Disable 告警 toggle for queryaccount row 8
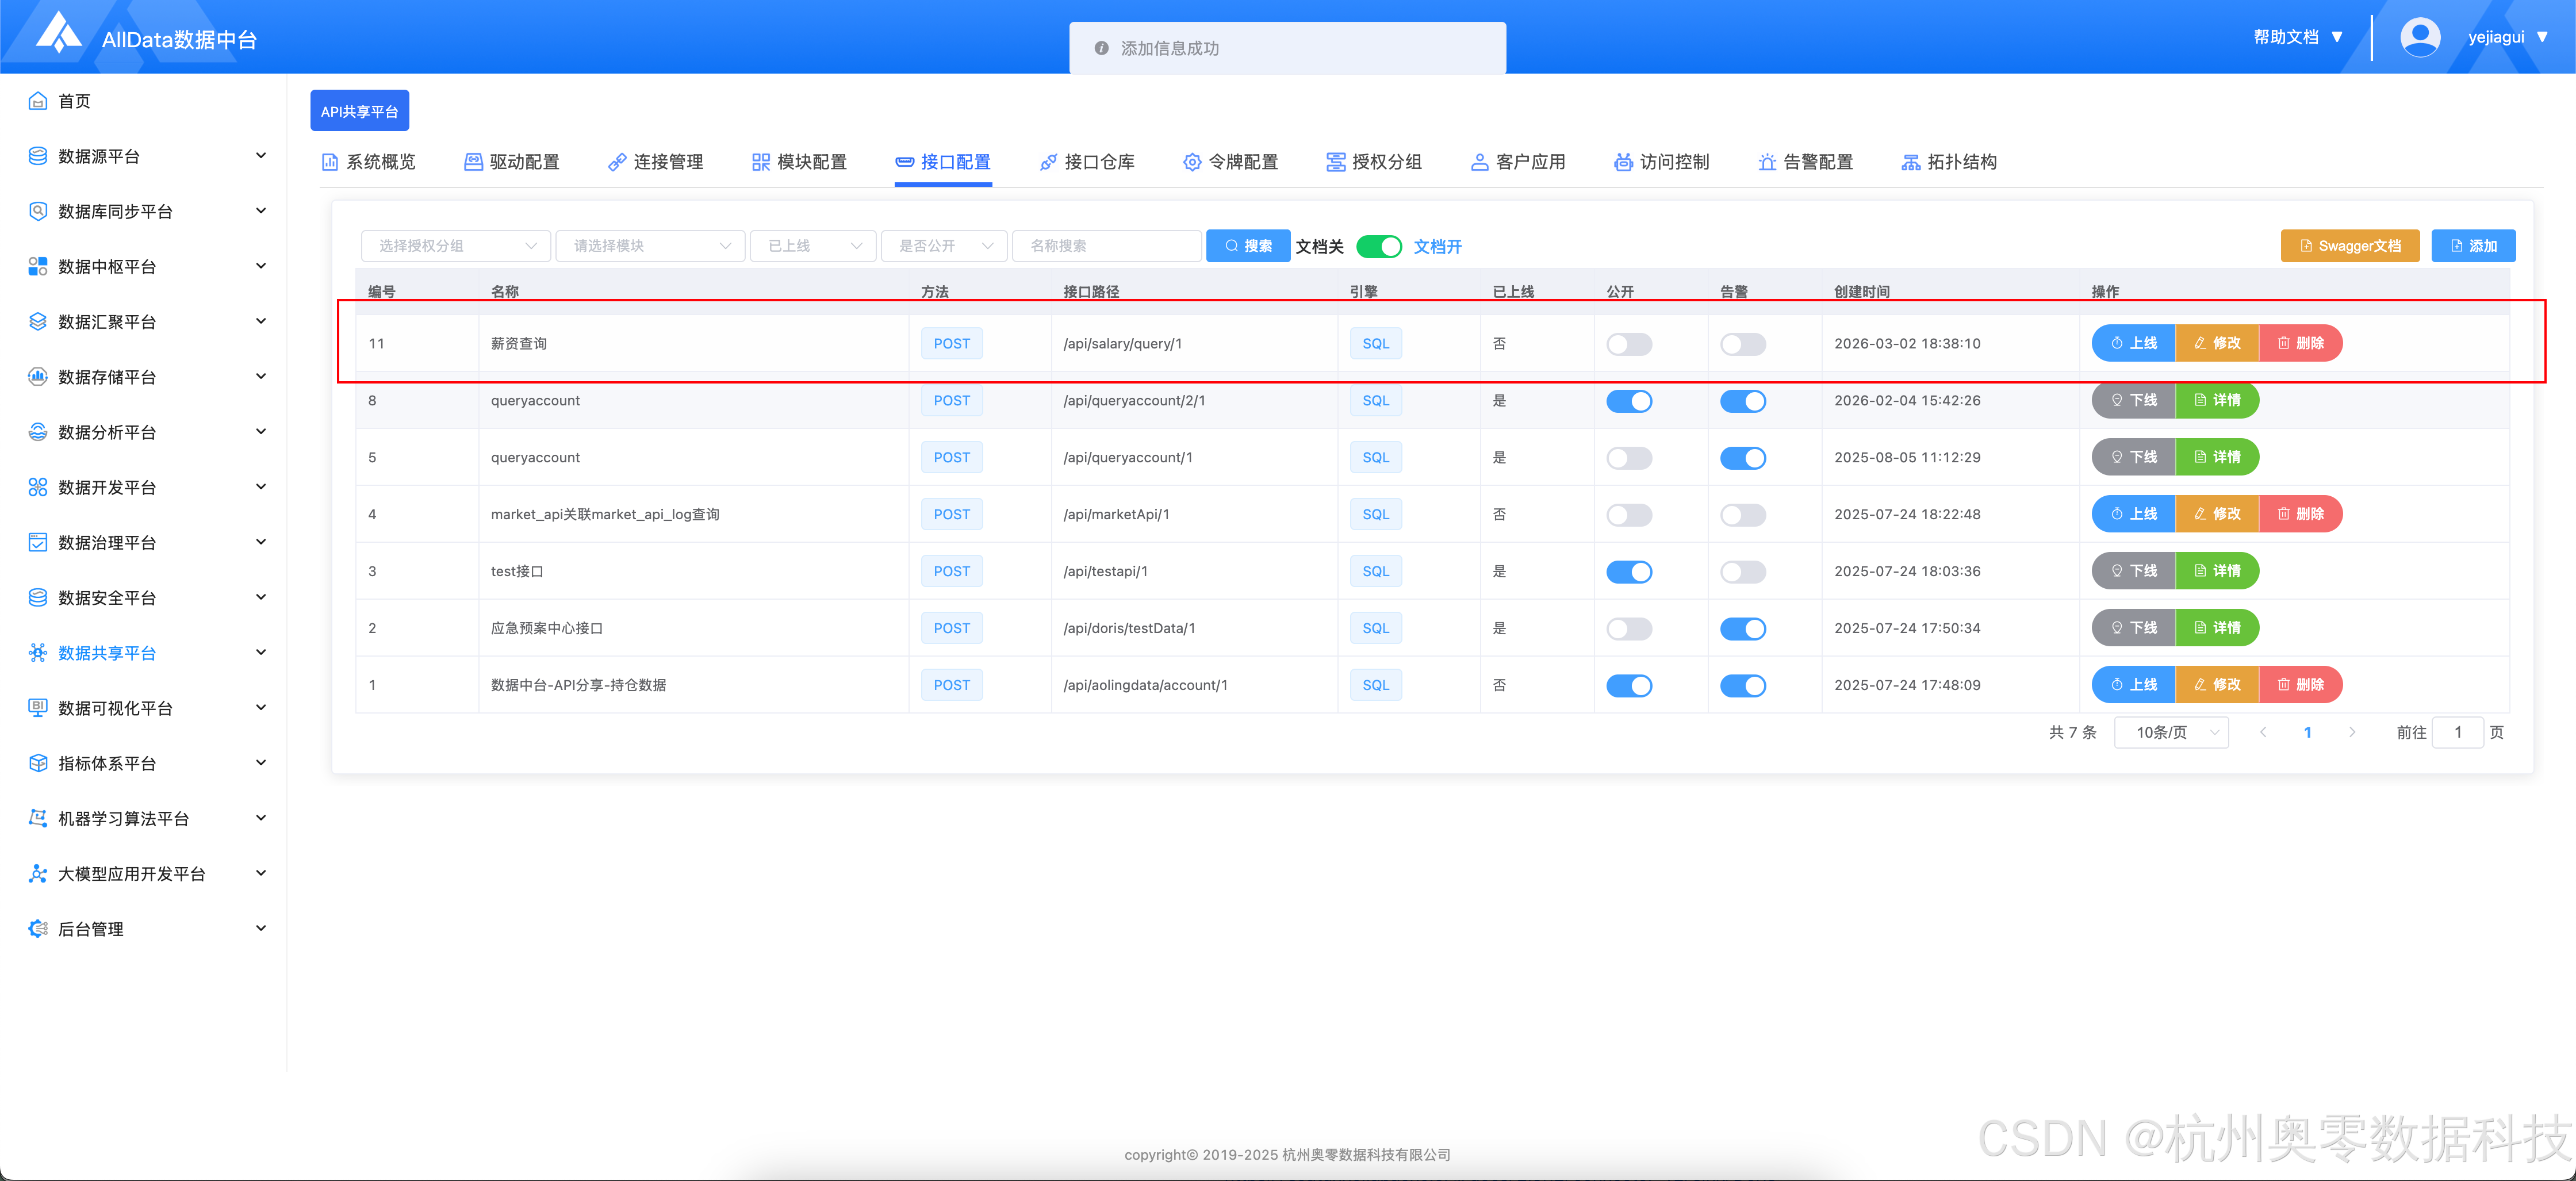Screen dimensions: 2576x1181 pos(1742,401)
